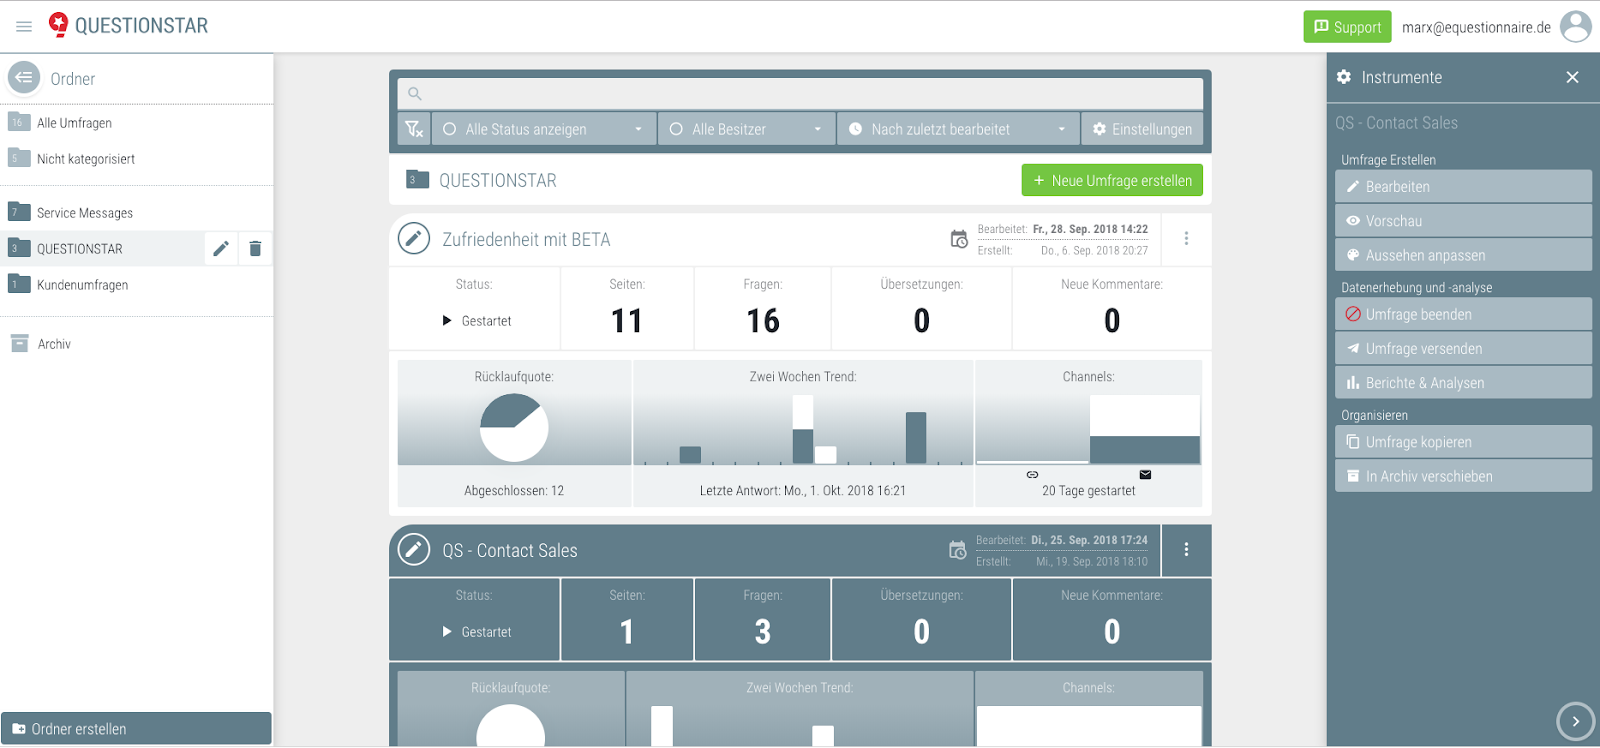The image size is (1600, 748).
Task: Click Umfrage kopieren
Action: click(1463, 442)
